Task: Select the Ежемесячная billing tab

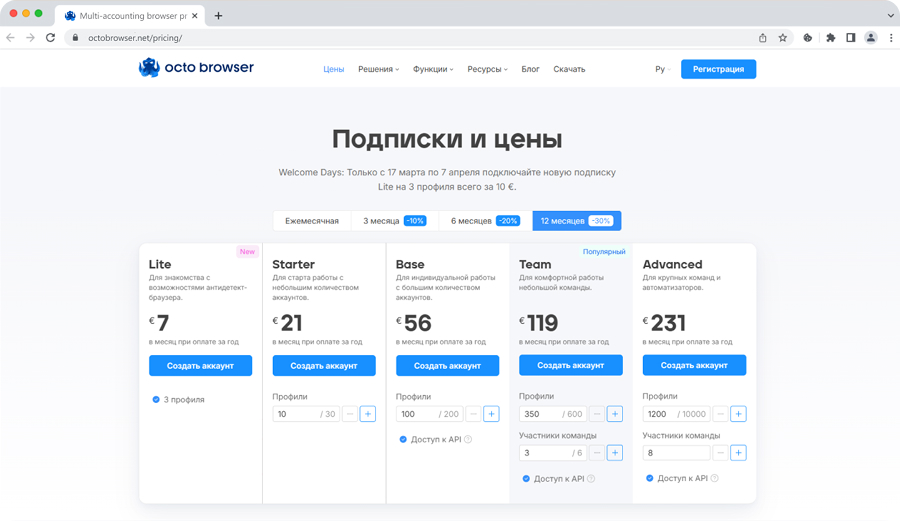Action: coord(312,221)
